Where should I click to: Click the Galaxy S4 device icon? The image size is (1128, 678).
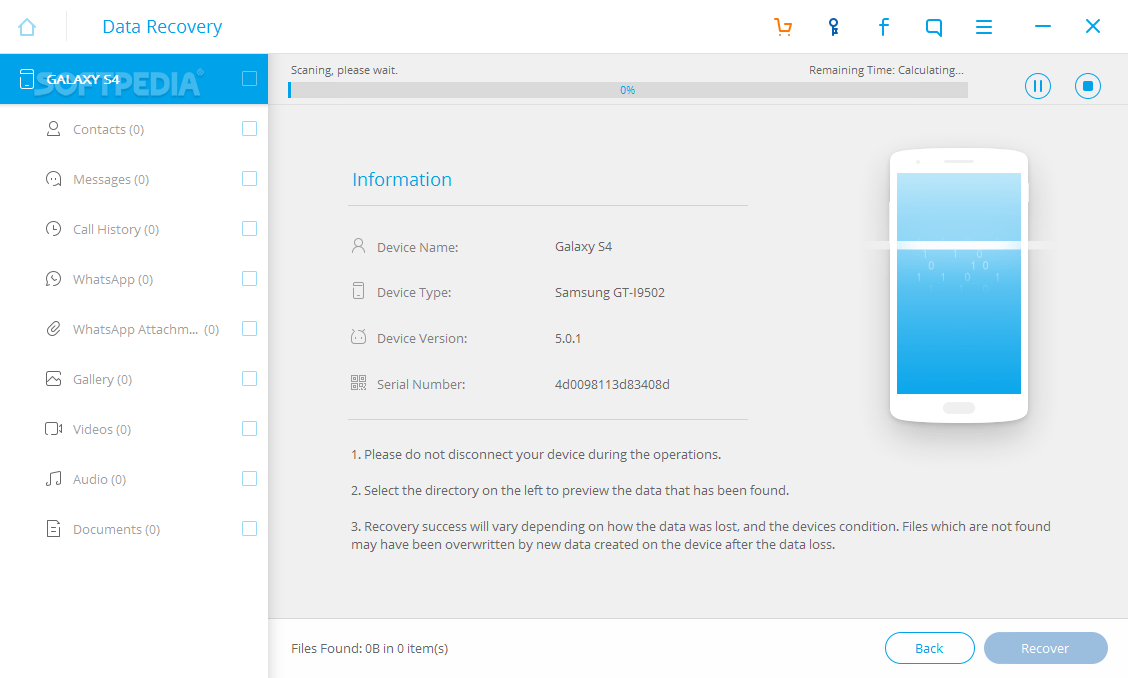click(x=27, y=79)
